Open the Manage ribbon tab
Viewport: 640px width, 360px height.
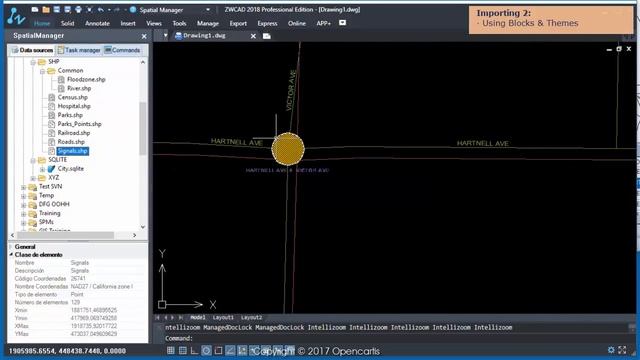[208, 23]
